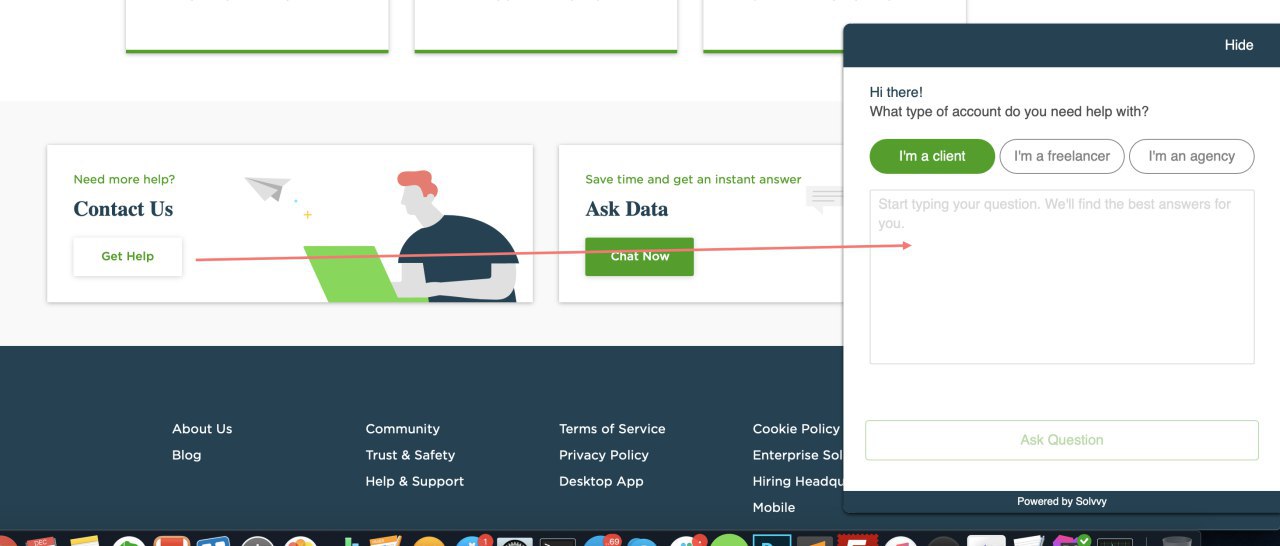Open the About Us footer link
Image resolution: width=1280 pixels, height=546 pixels.
[x=202, y=429]
